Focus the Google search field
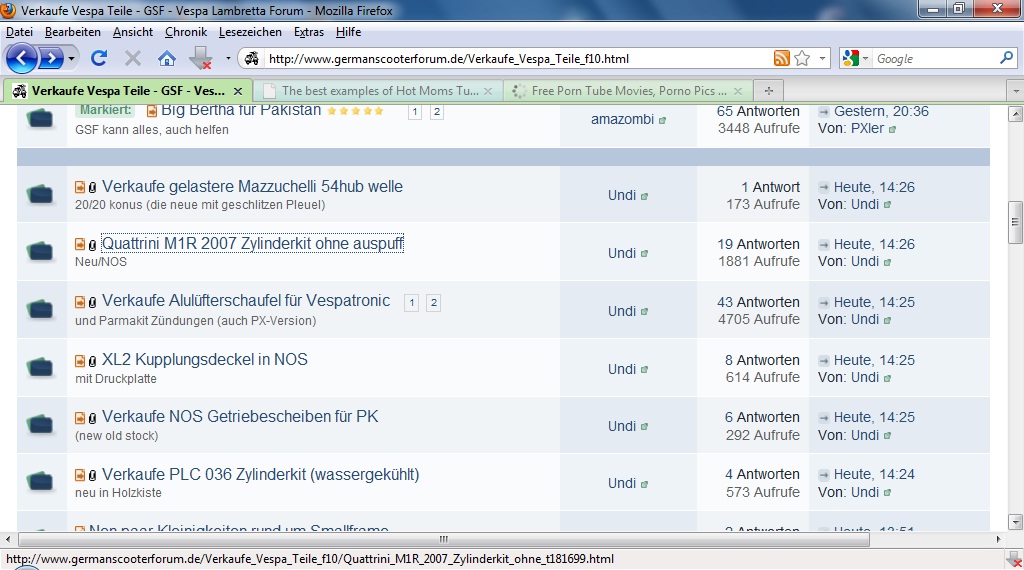The image size is (1024, 570). 935,59
